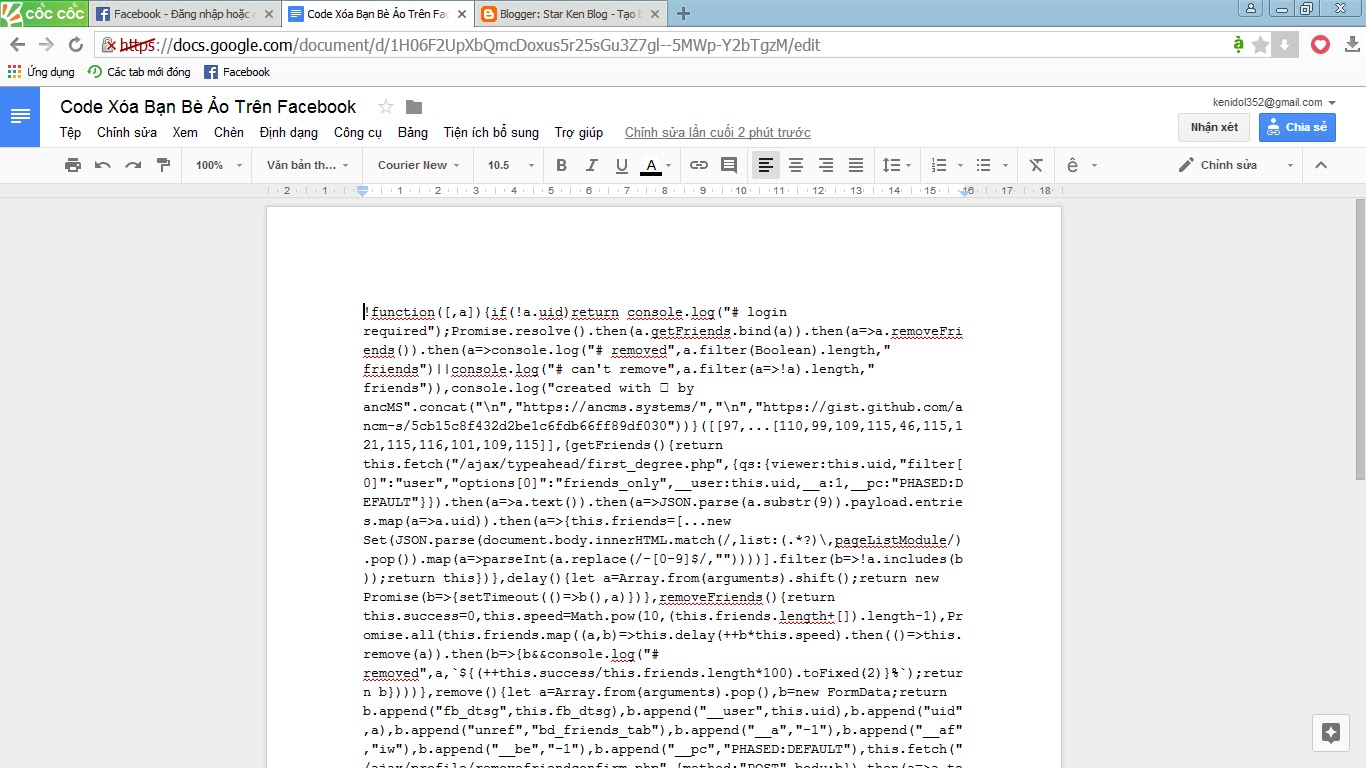
Task: Undo last action with undo arrow
Action: tap(103, 165)
